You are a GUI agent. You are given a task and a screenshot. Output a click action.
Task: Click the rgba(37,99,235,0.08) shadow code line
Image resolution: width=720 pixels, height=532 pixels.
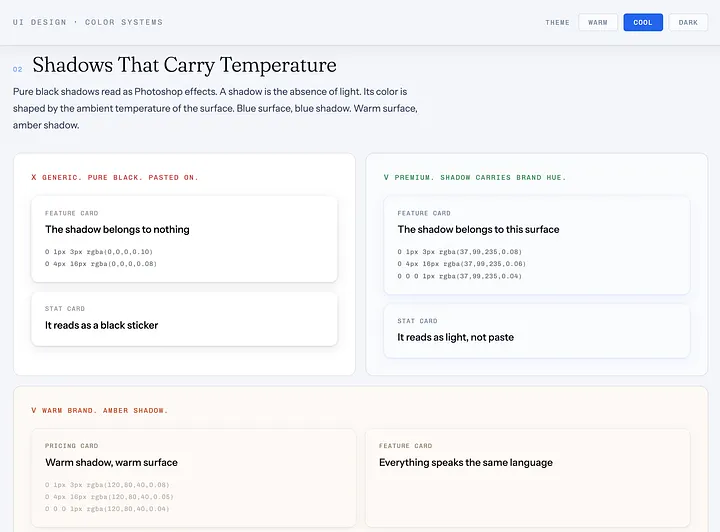pyautogui.click(x=460, y=252)
